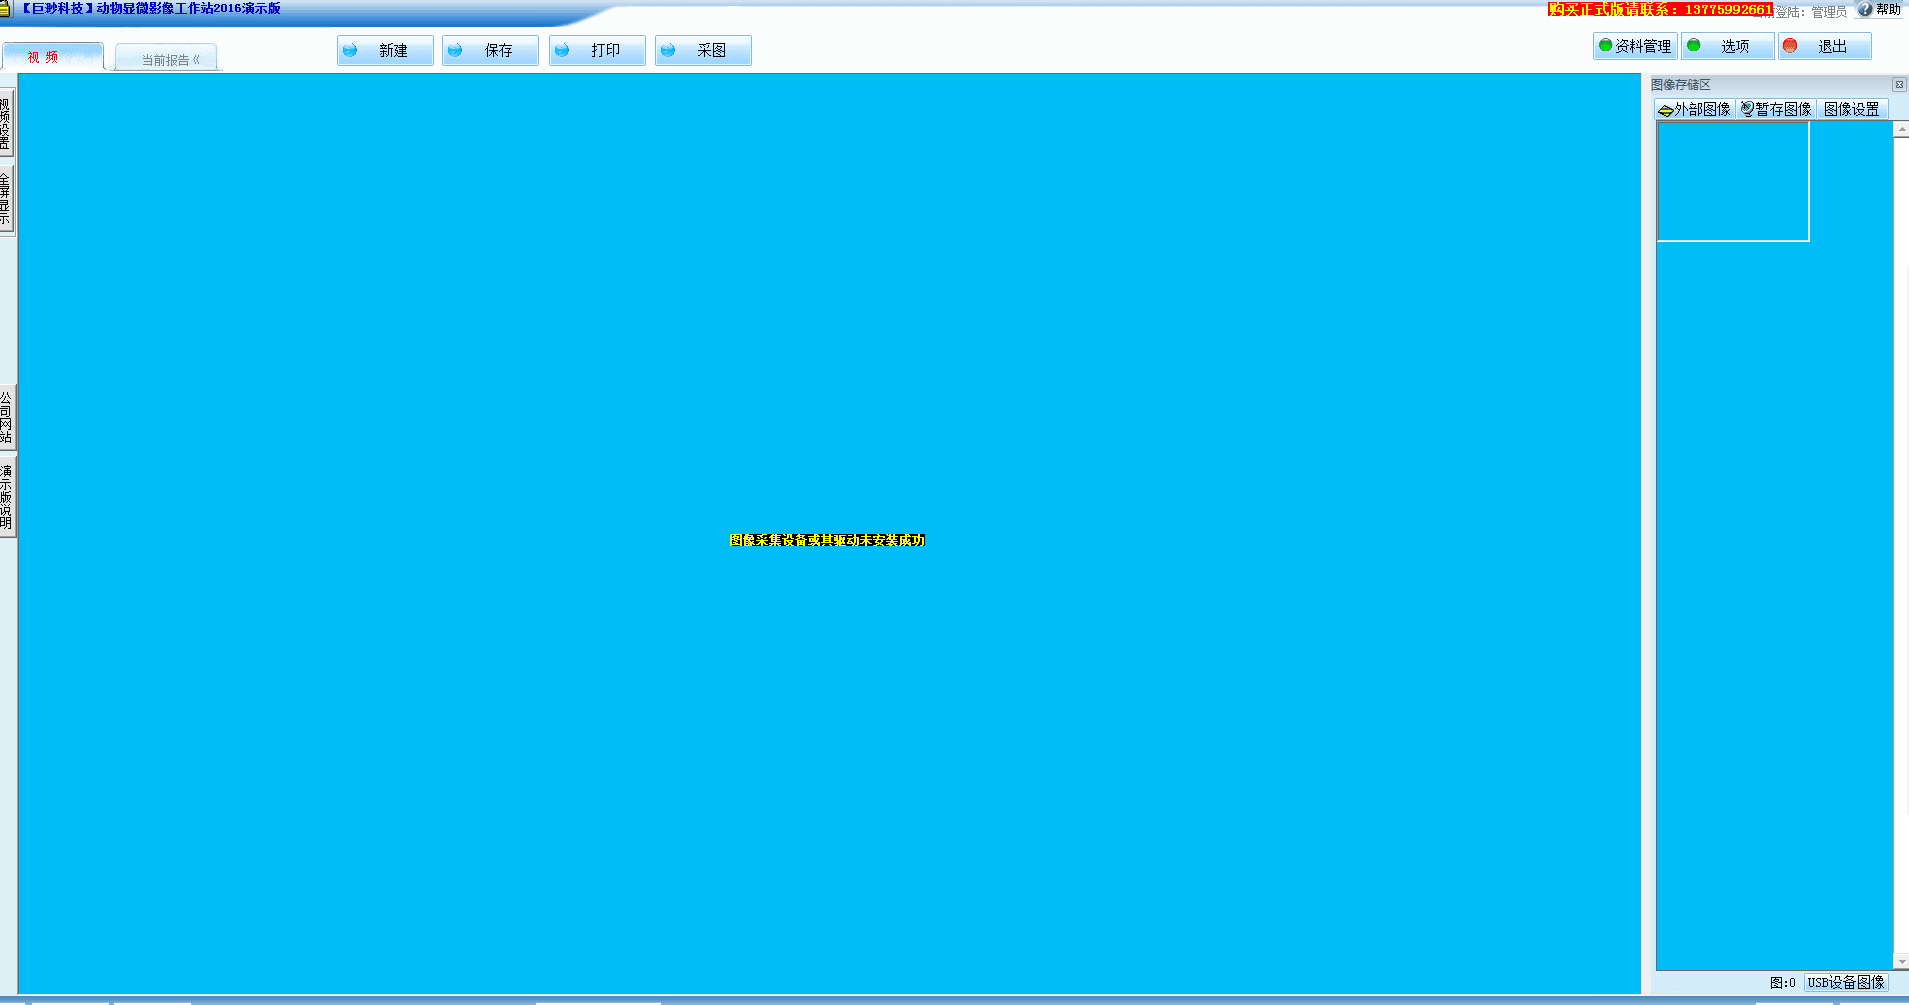Image resolution: width=1909 pixels, height=1005 pixels.
Task: Select the empty image thumbnail slot
Action: [x=1733, y=181]
